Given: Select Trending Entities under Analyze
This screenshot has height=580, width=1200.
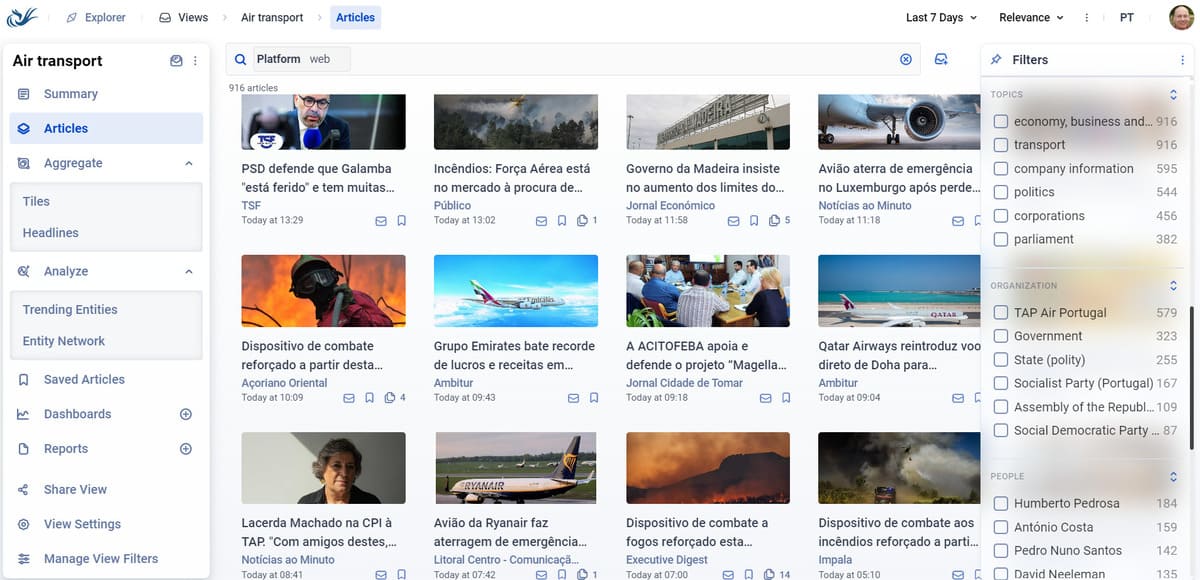Looking at the screenshot, I should pos(70,310).
